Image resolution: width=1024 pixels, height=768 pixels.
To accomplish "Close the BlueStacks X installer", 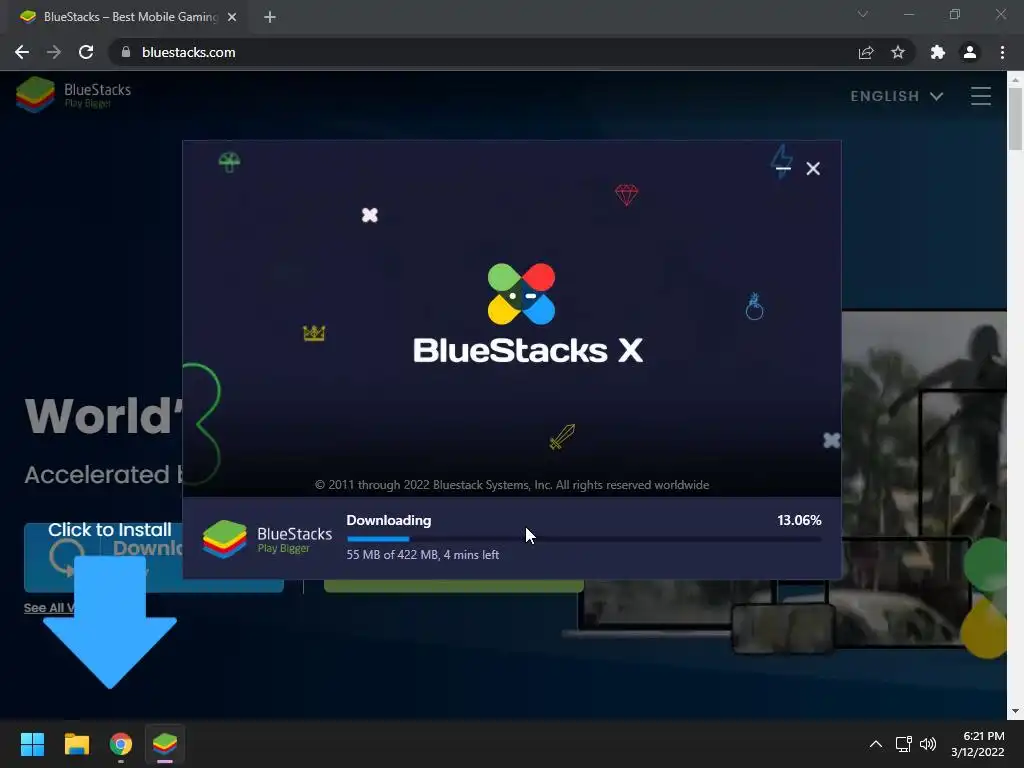I will (x=813, y=168).
